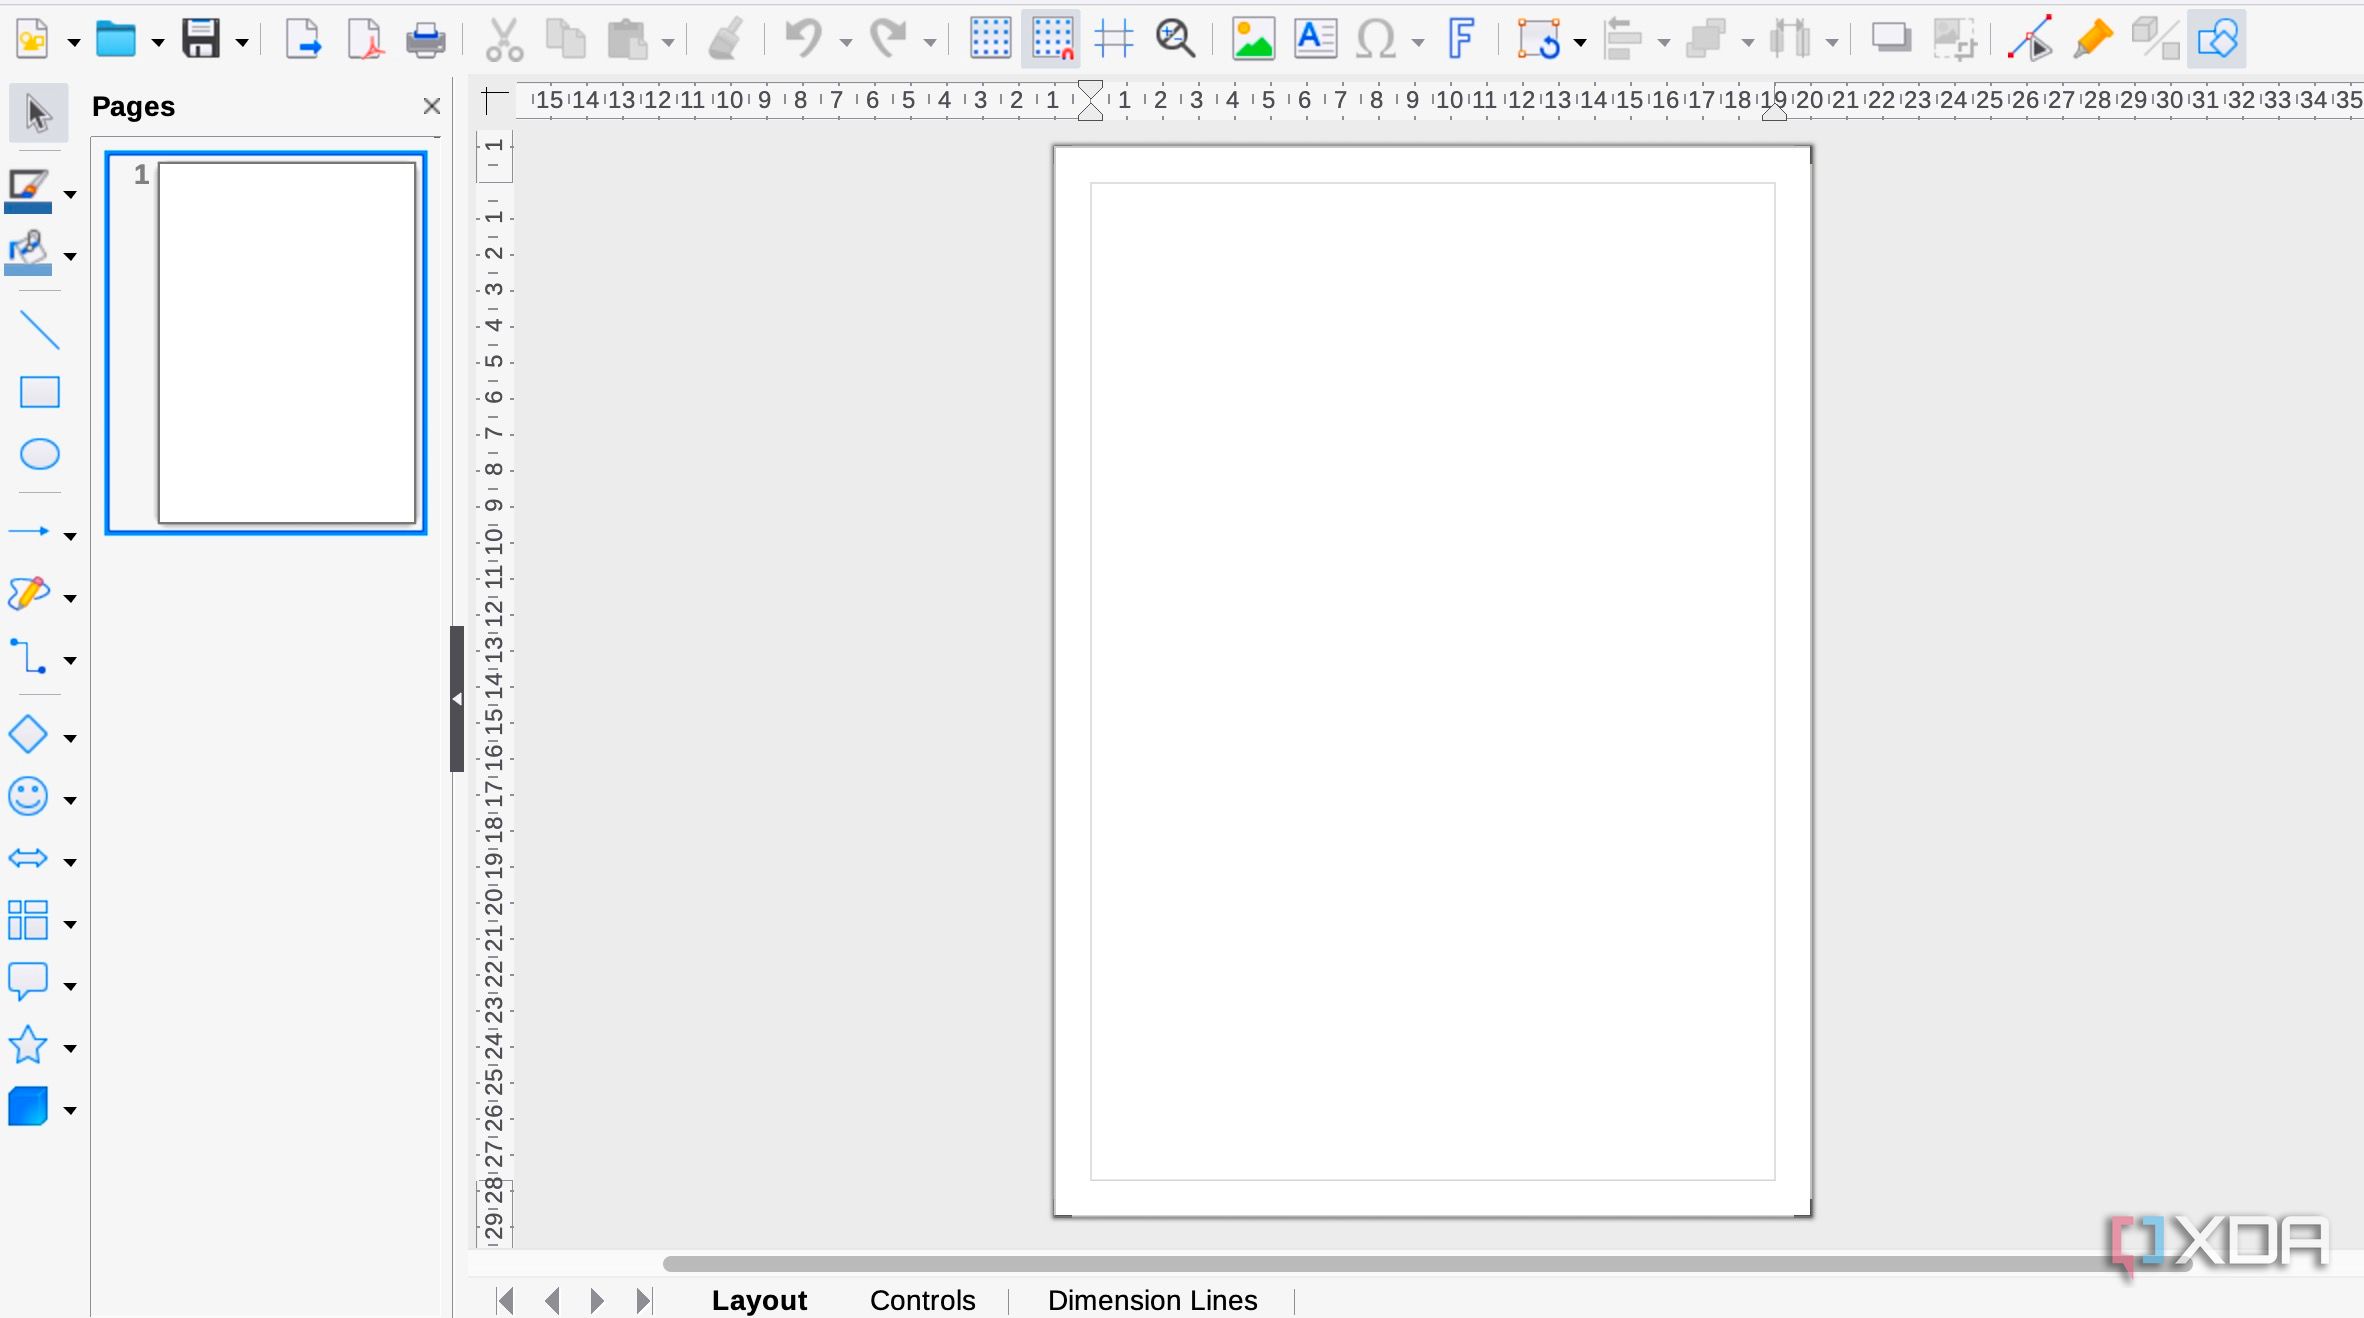Choose the Select arrow tool
The height and width of the screenshot is (1318, 2364).
click(x=39, y=112)
